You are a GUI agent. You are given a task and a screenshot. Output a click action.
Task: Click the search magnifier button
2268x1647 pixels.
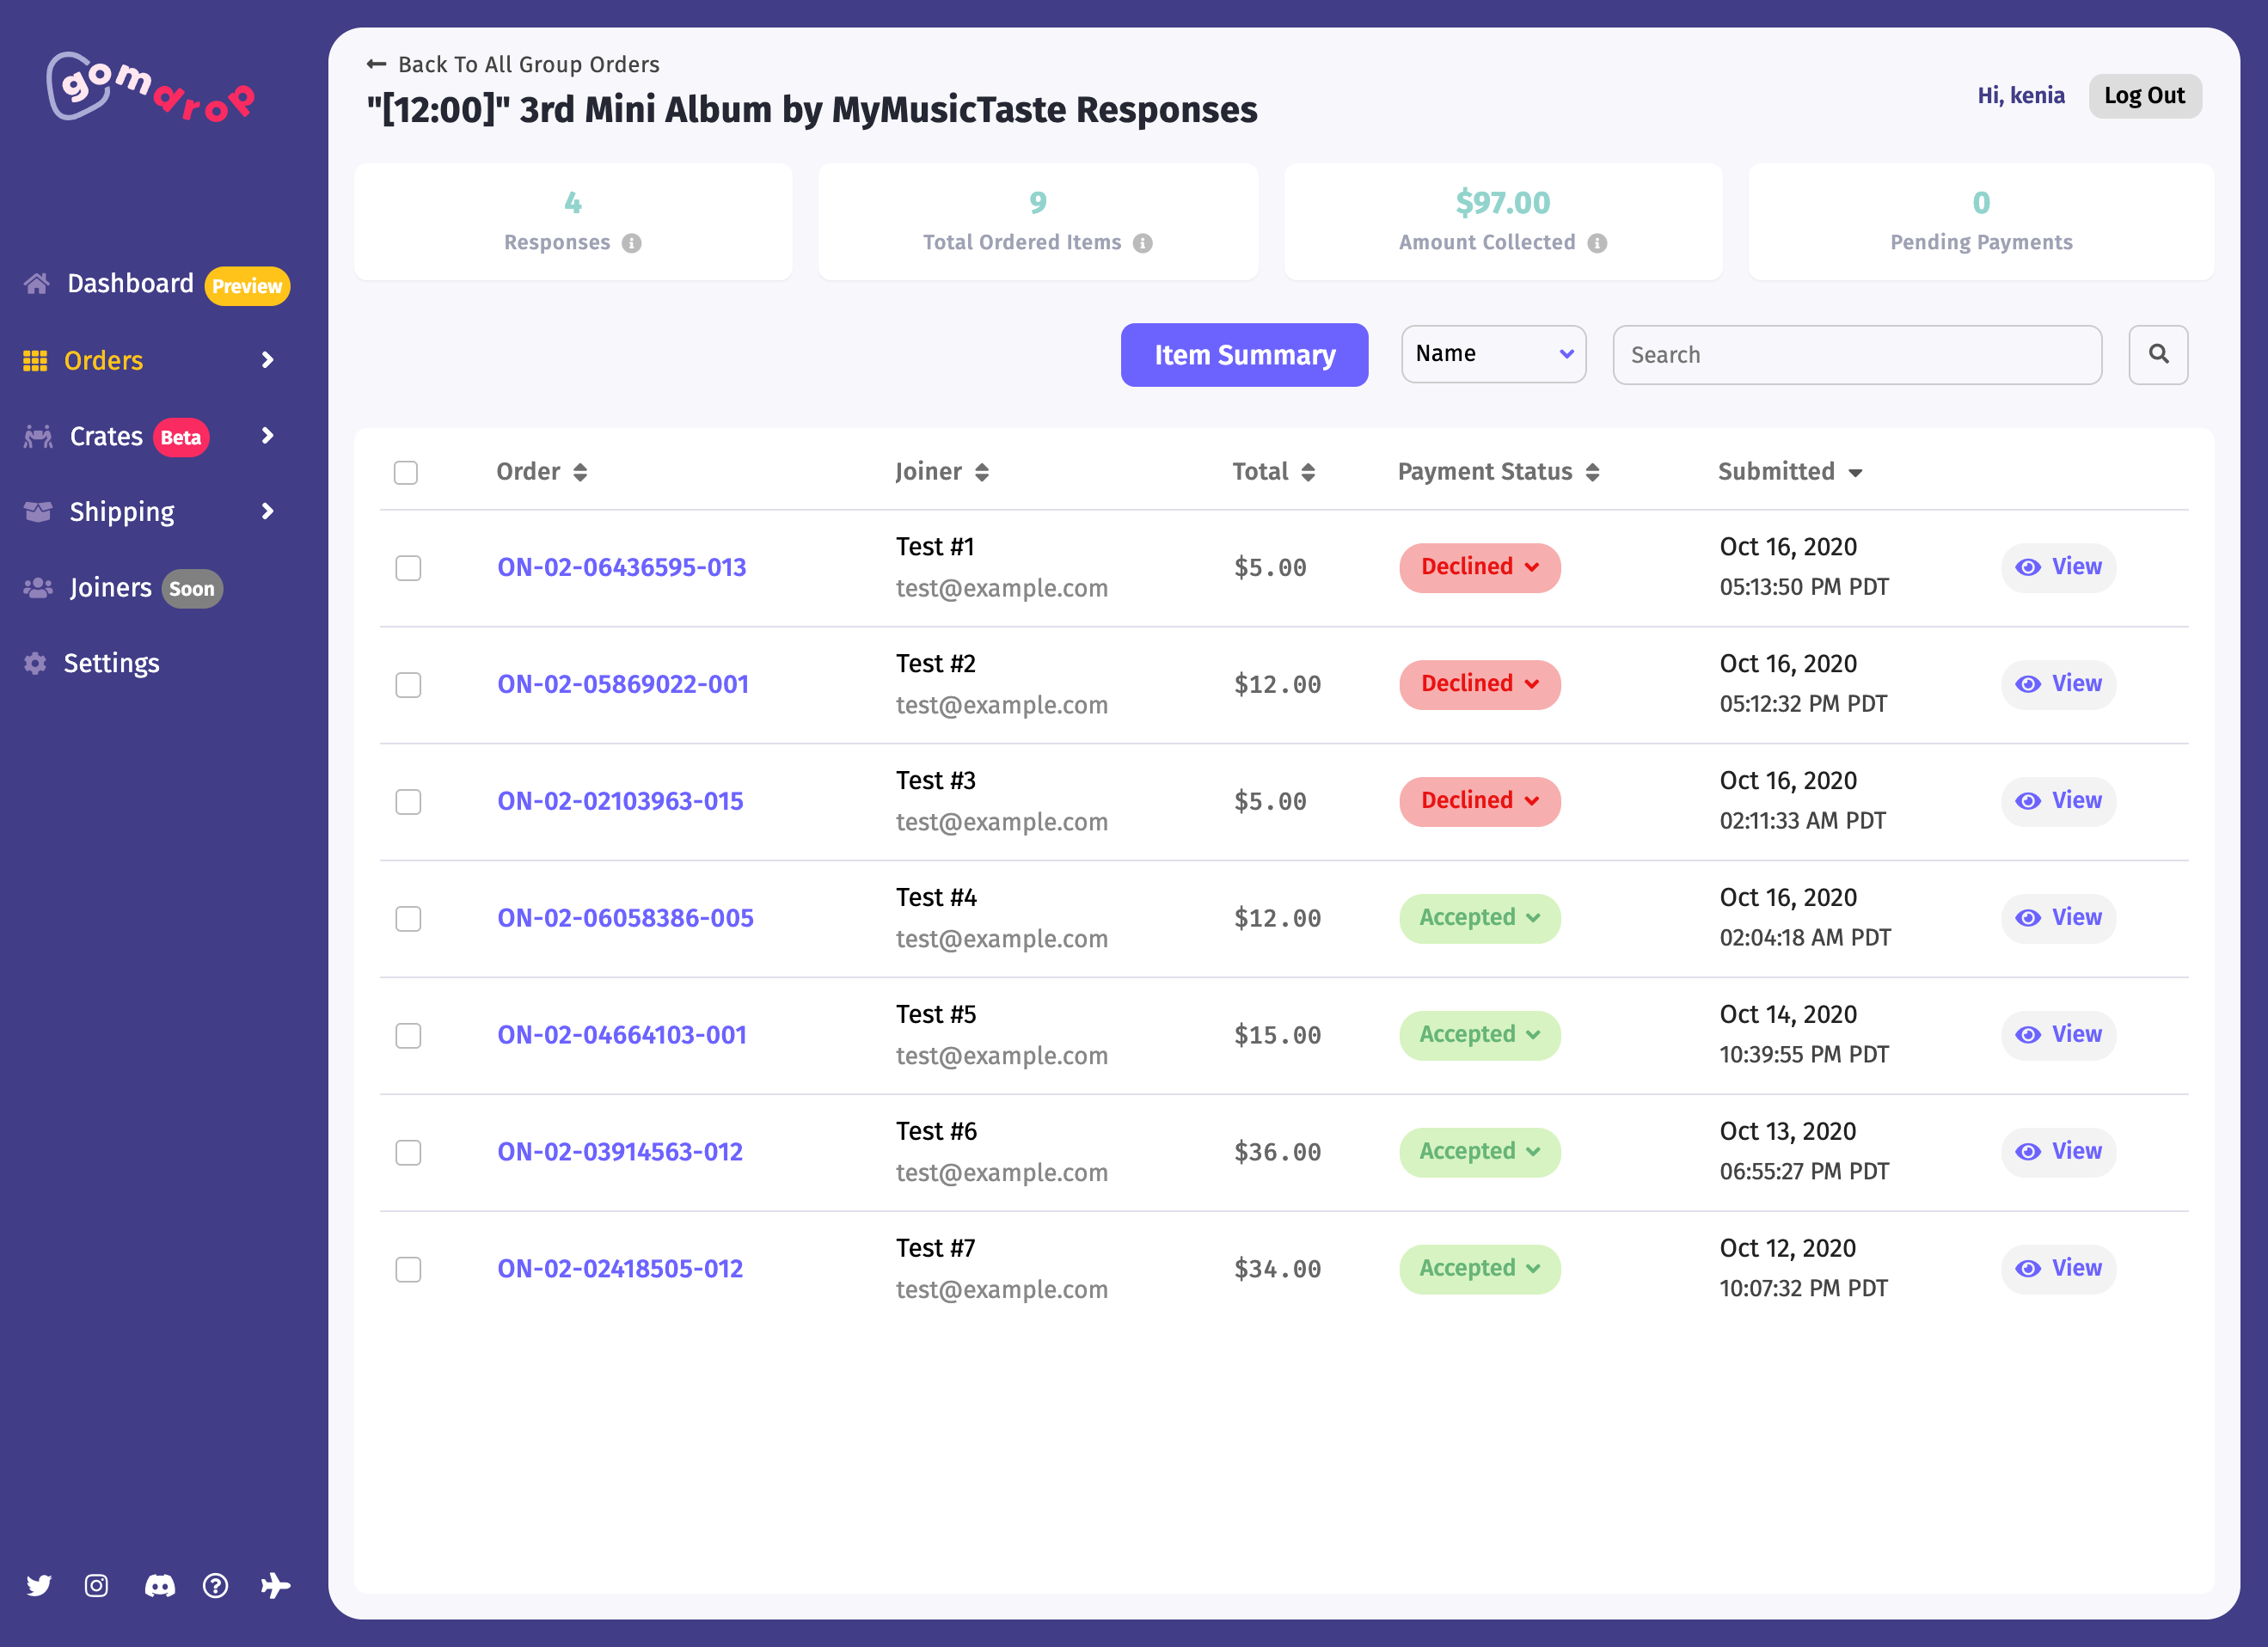click(2158, 354)
